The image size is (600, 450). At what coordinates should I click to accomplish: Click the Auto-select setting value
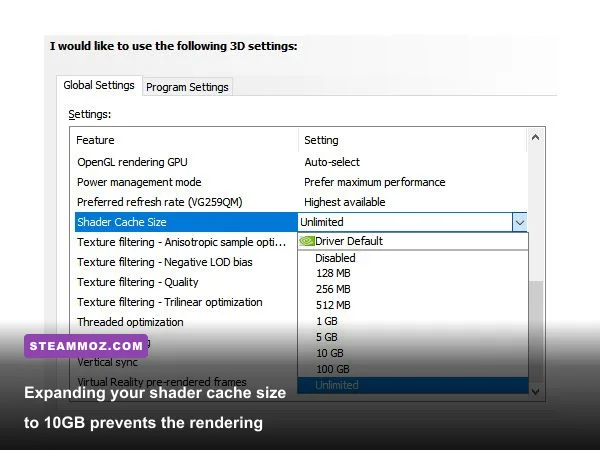point(332,162)
